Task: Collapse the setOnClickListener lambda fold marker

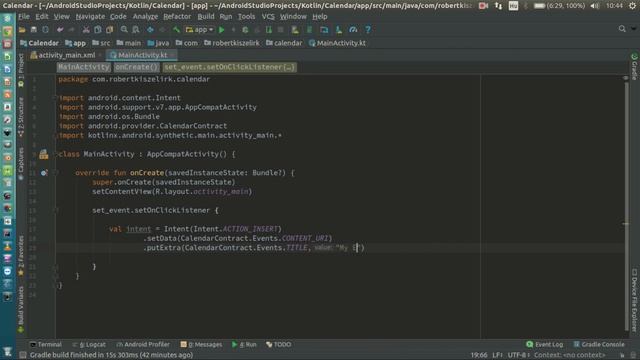Action: (x=56, y=211)
